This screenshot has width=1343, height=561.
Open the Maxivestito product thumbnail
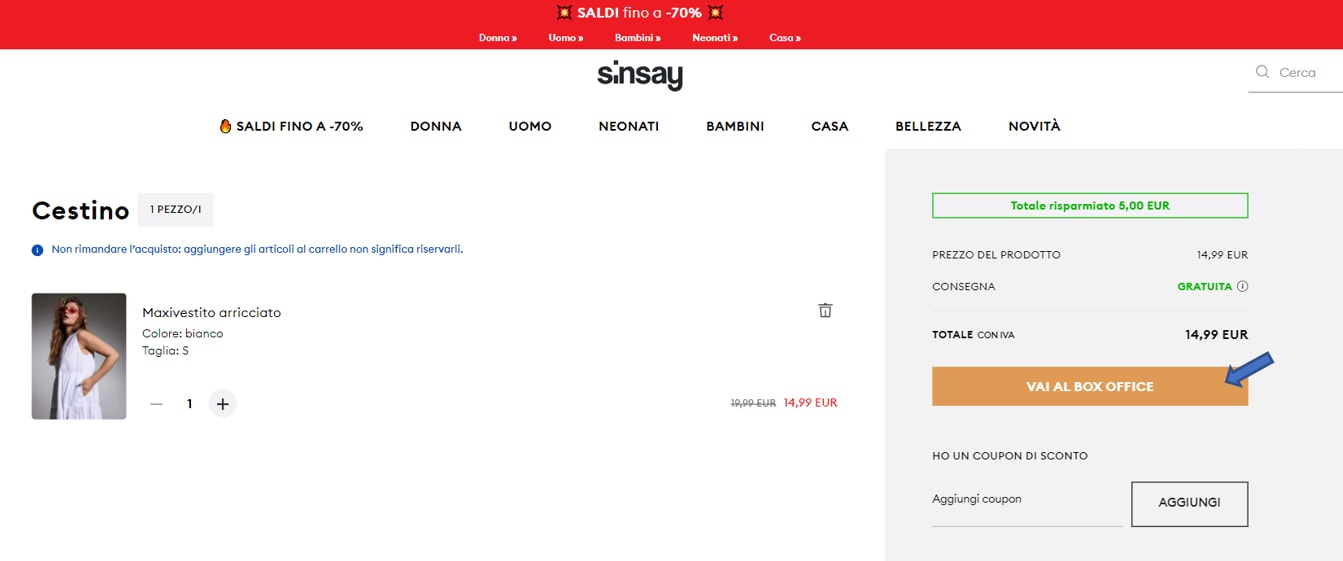79,356
